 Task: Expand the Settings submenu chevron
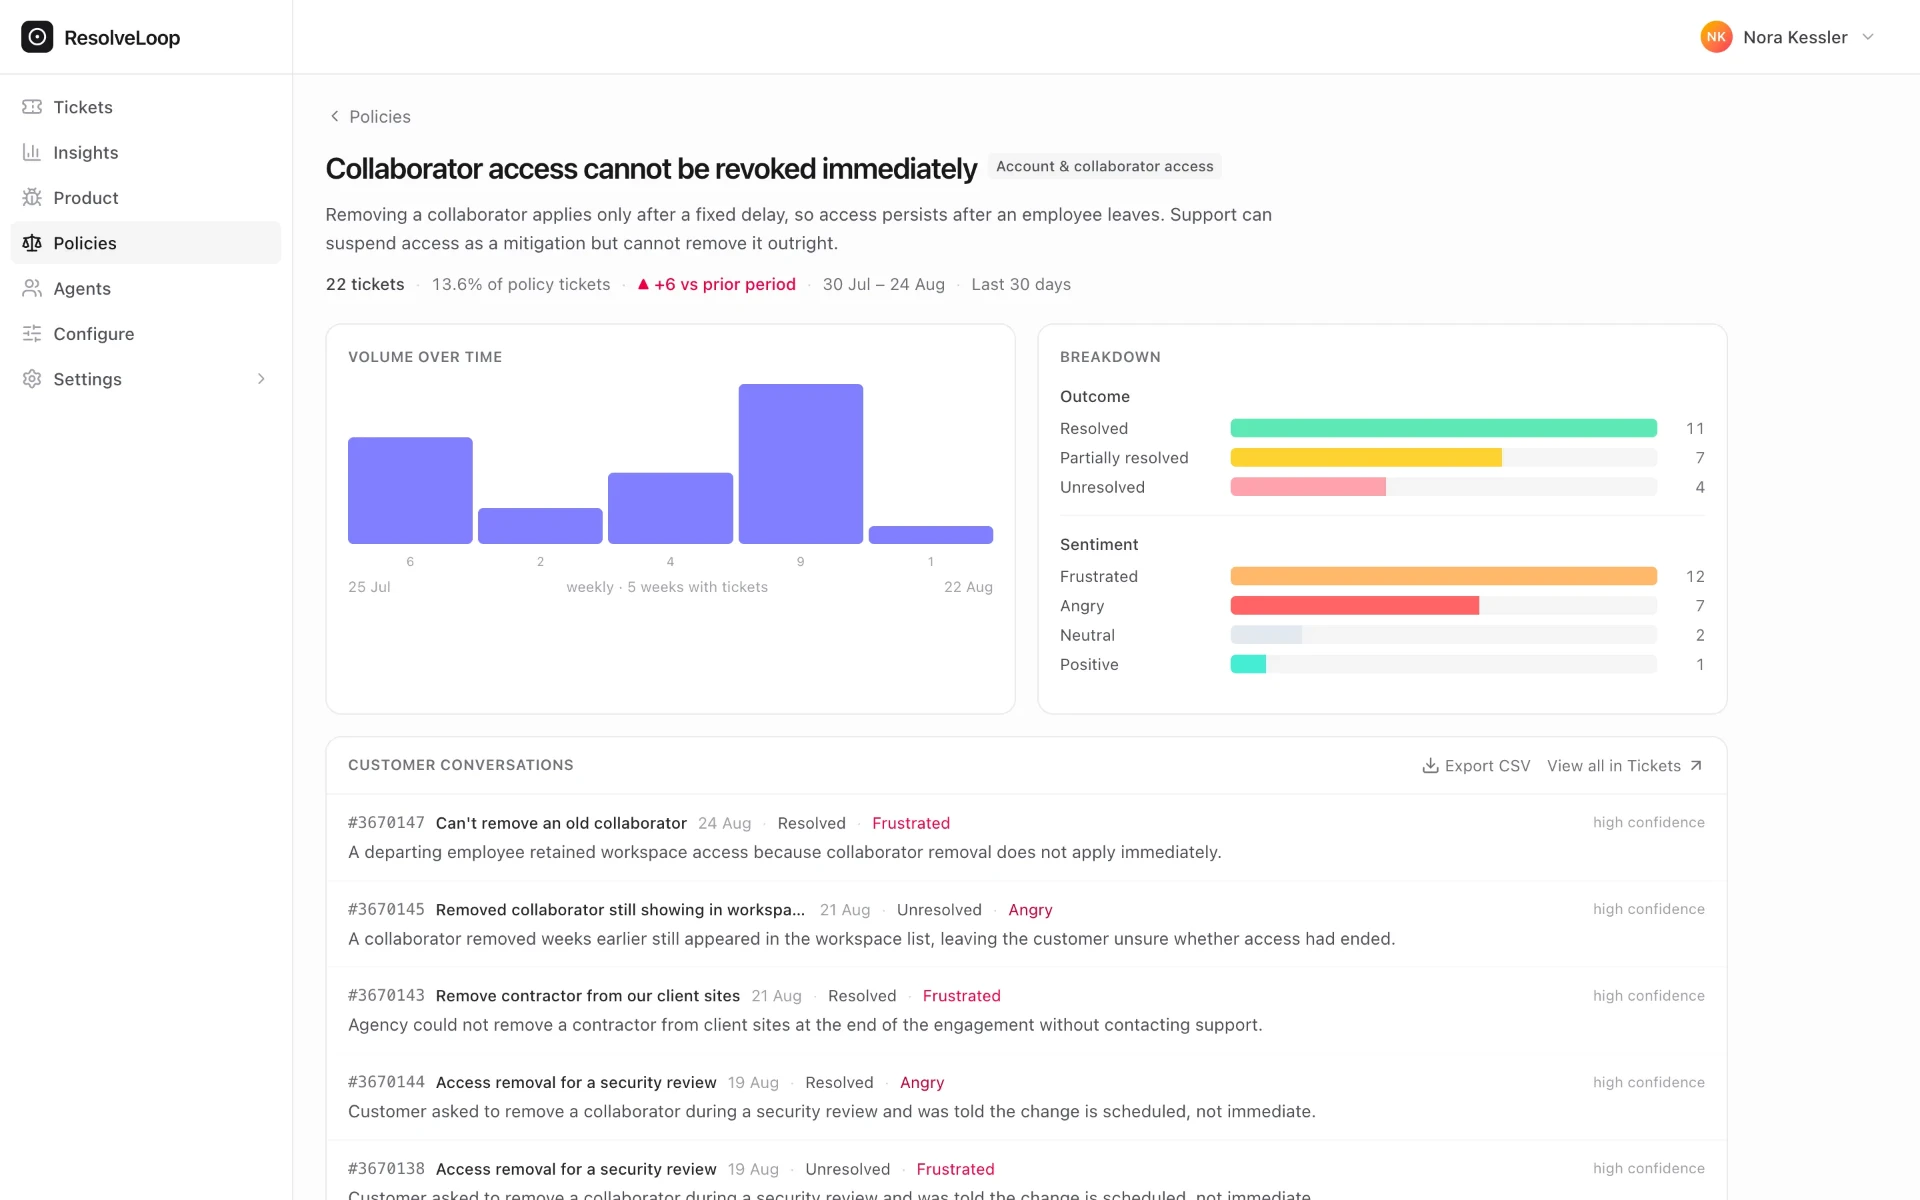(x=261, y=379)
